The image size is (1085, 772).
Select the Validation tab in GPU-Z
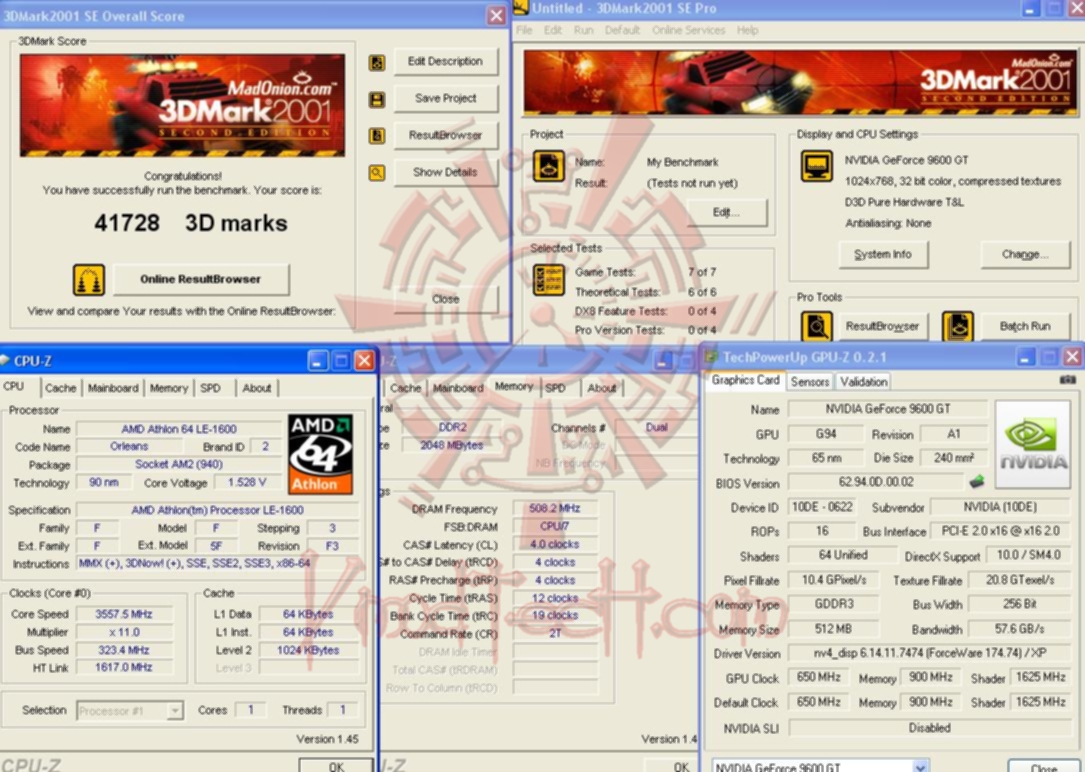point(864,382)
